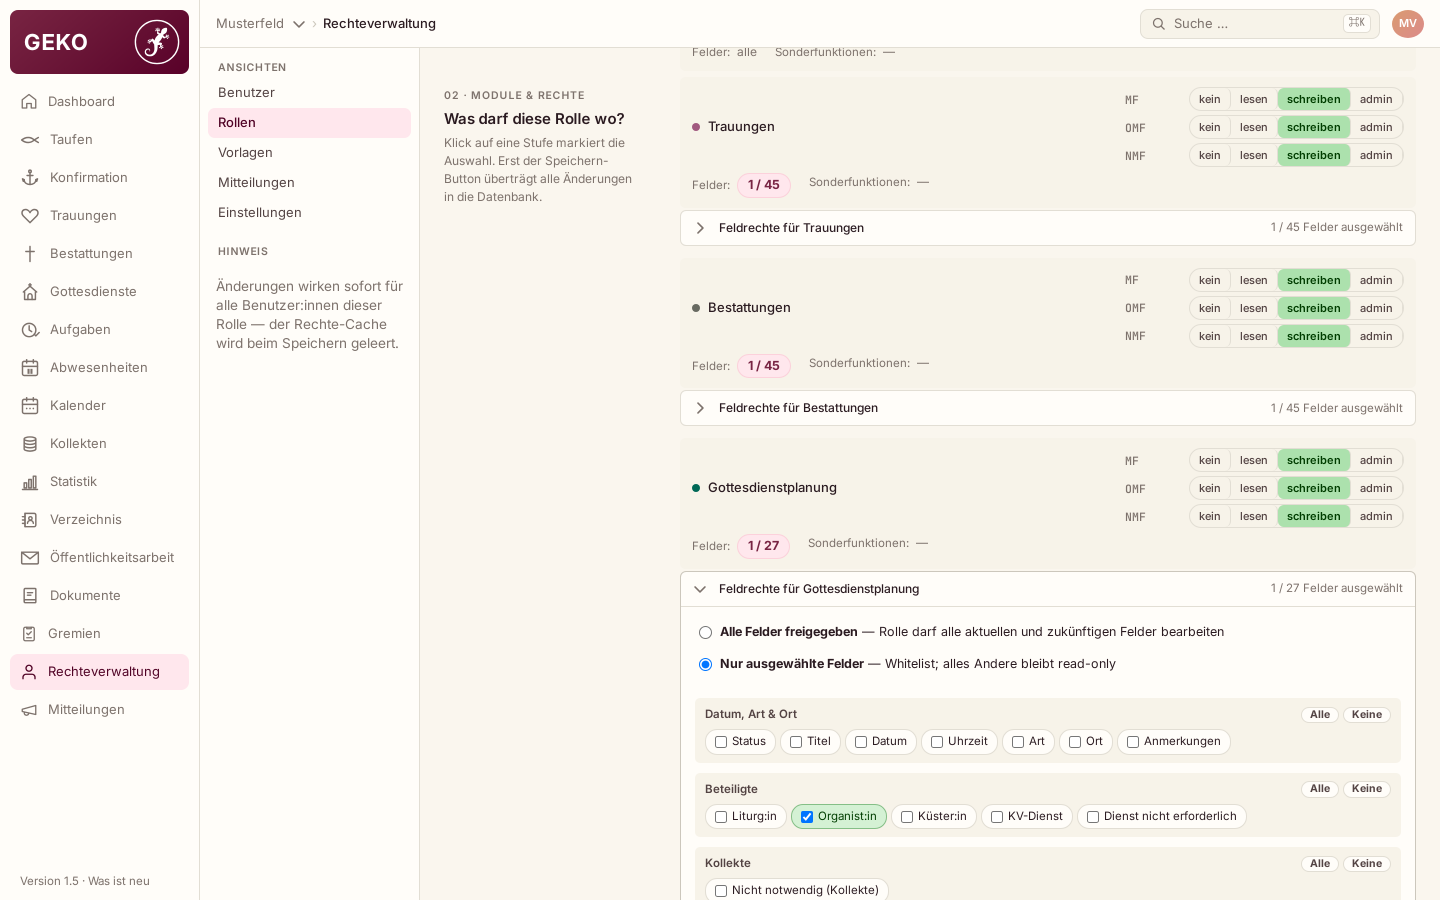This screenshot has height=900, width=1440.
Task: Set Trauungen MF level to admin
Action: pyautogui.click(x=1376, y=99)
